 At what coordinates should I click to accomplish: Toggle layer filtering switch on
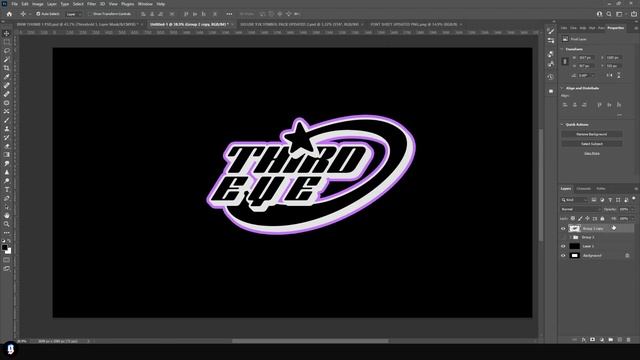click(634, 198)
